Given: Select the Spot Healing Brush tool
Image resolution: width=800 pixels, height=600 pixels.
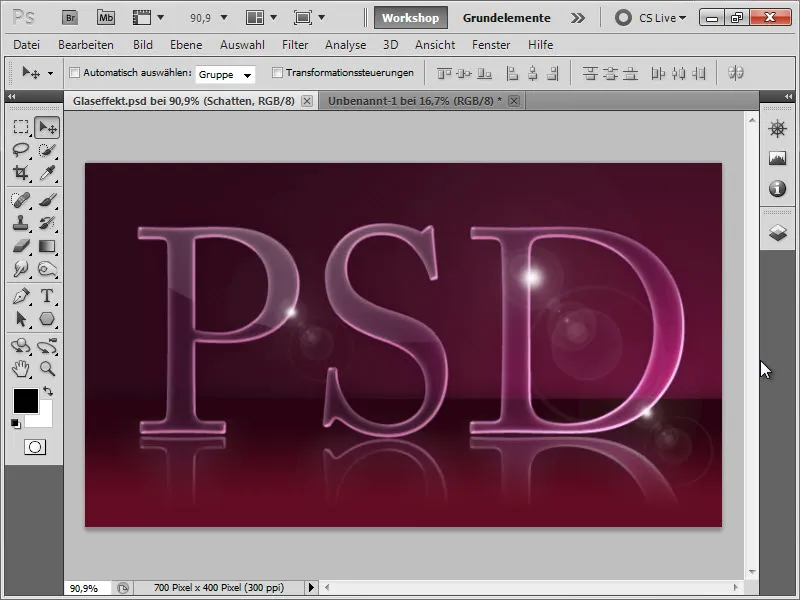Looking at the screenshot, I should pyautogui.click(x=21, y=200).
